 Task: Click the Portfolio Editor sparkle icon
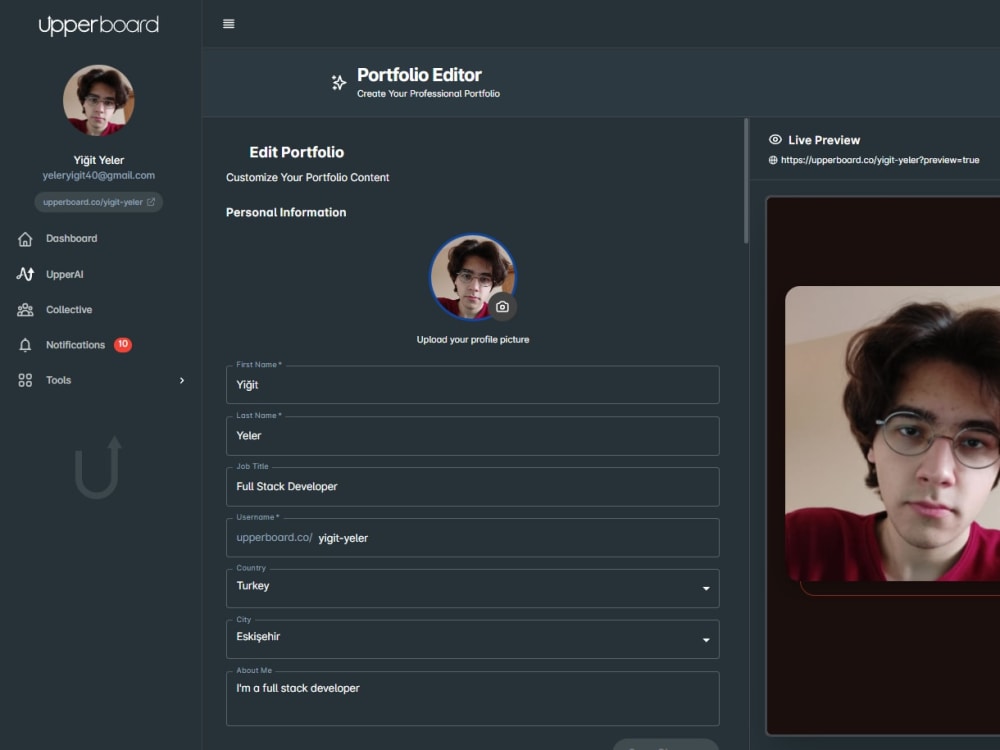339,82
